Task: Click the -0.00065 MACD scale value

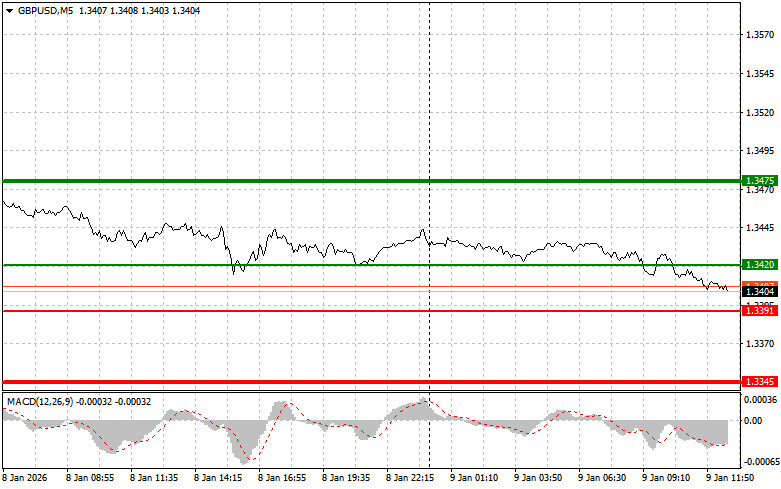Action: pos(761,462)
